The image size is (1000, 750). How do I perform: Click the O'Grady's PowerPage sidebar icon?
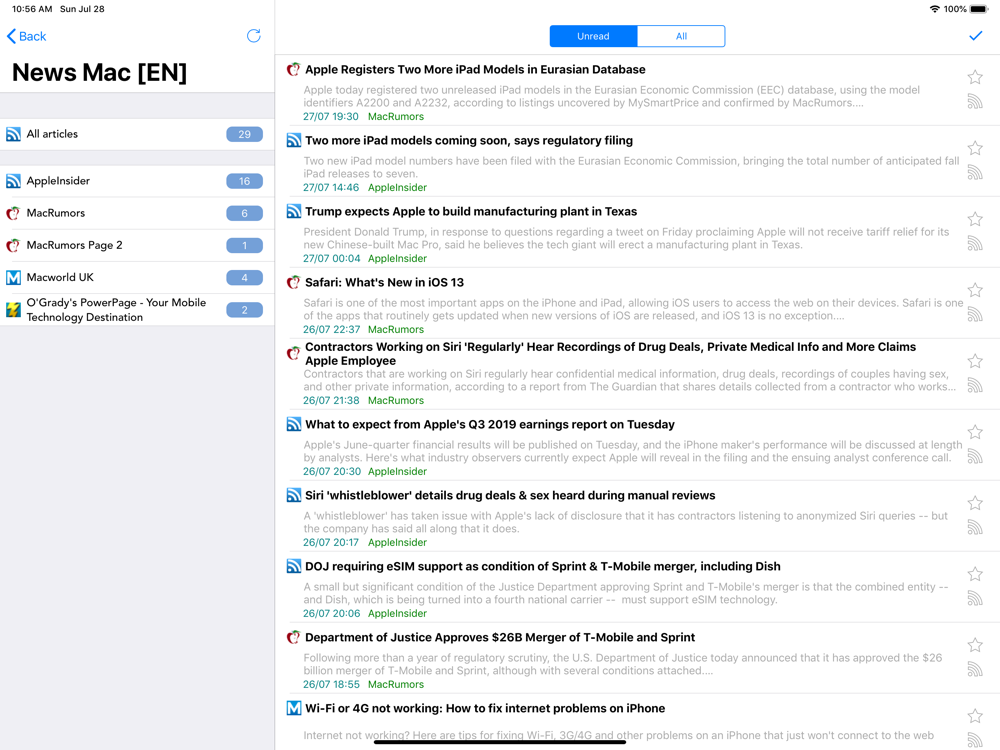(13, 310)
